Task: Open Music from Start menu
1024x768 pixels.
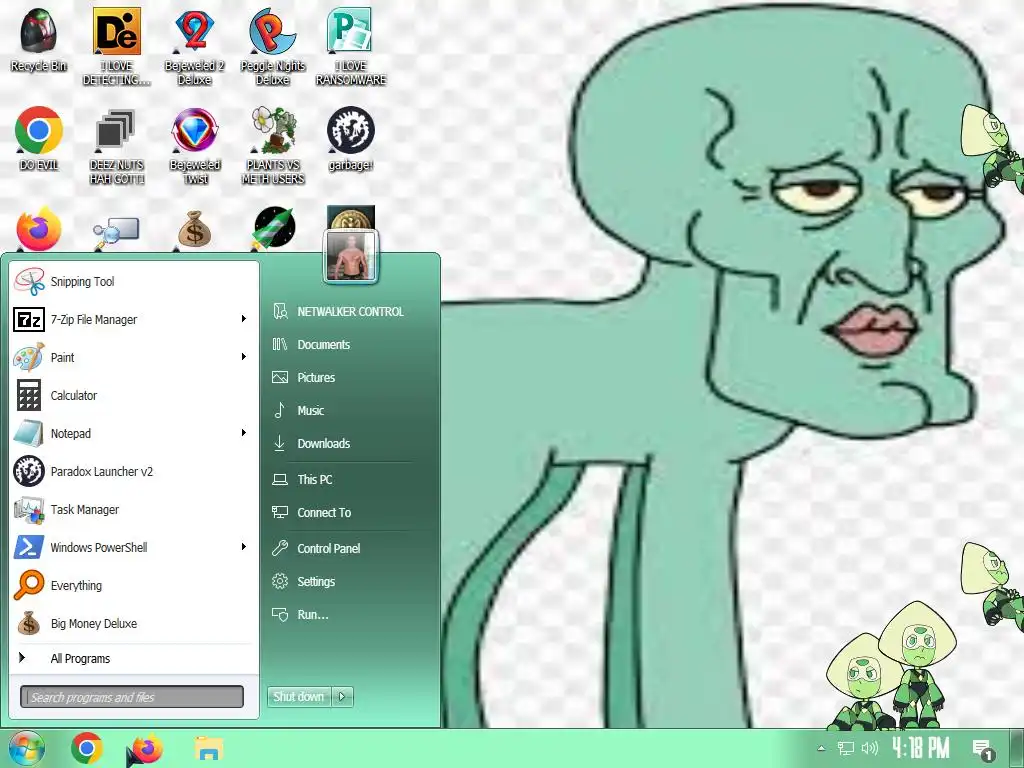Action: point(350,410)
